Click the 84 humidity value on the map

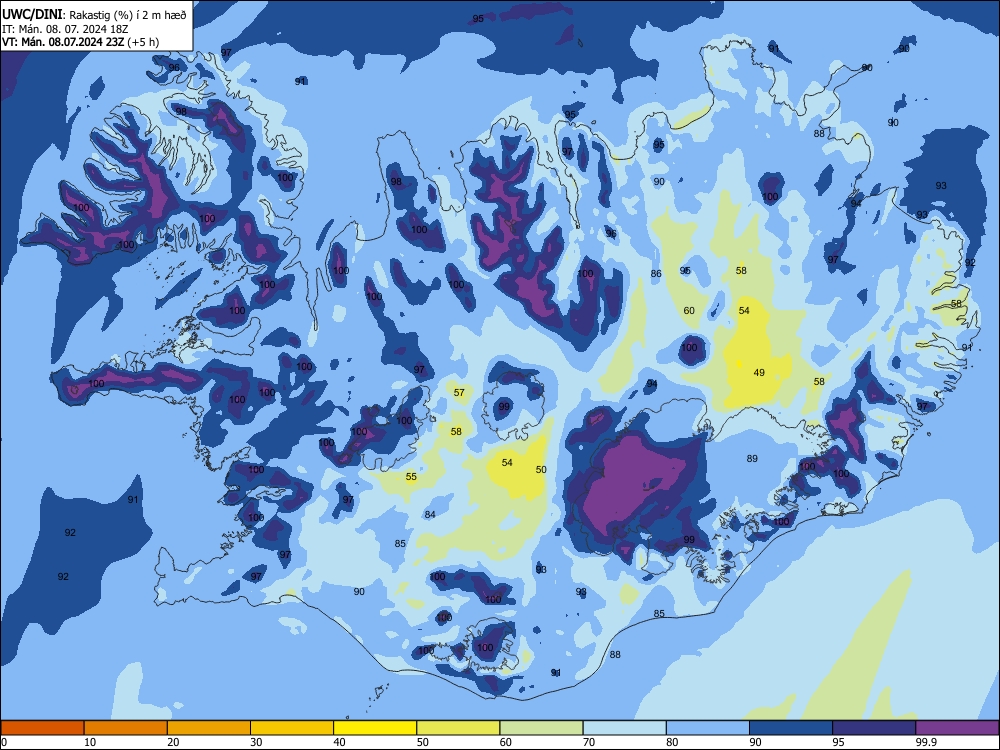(430, 515)
